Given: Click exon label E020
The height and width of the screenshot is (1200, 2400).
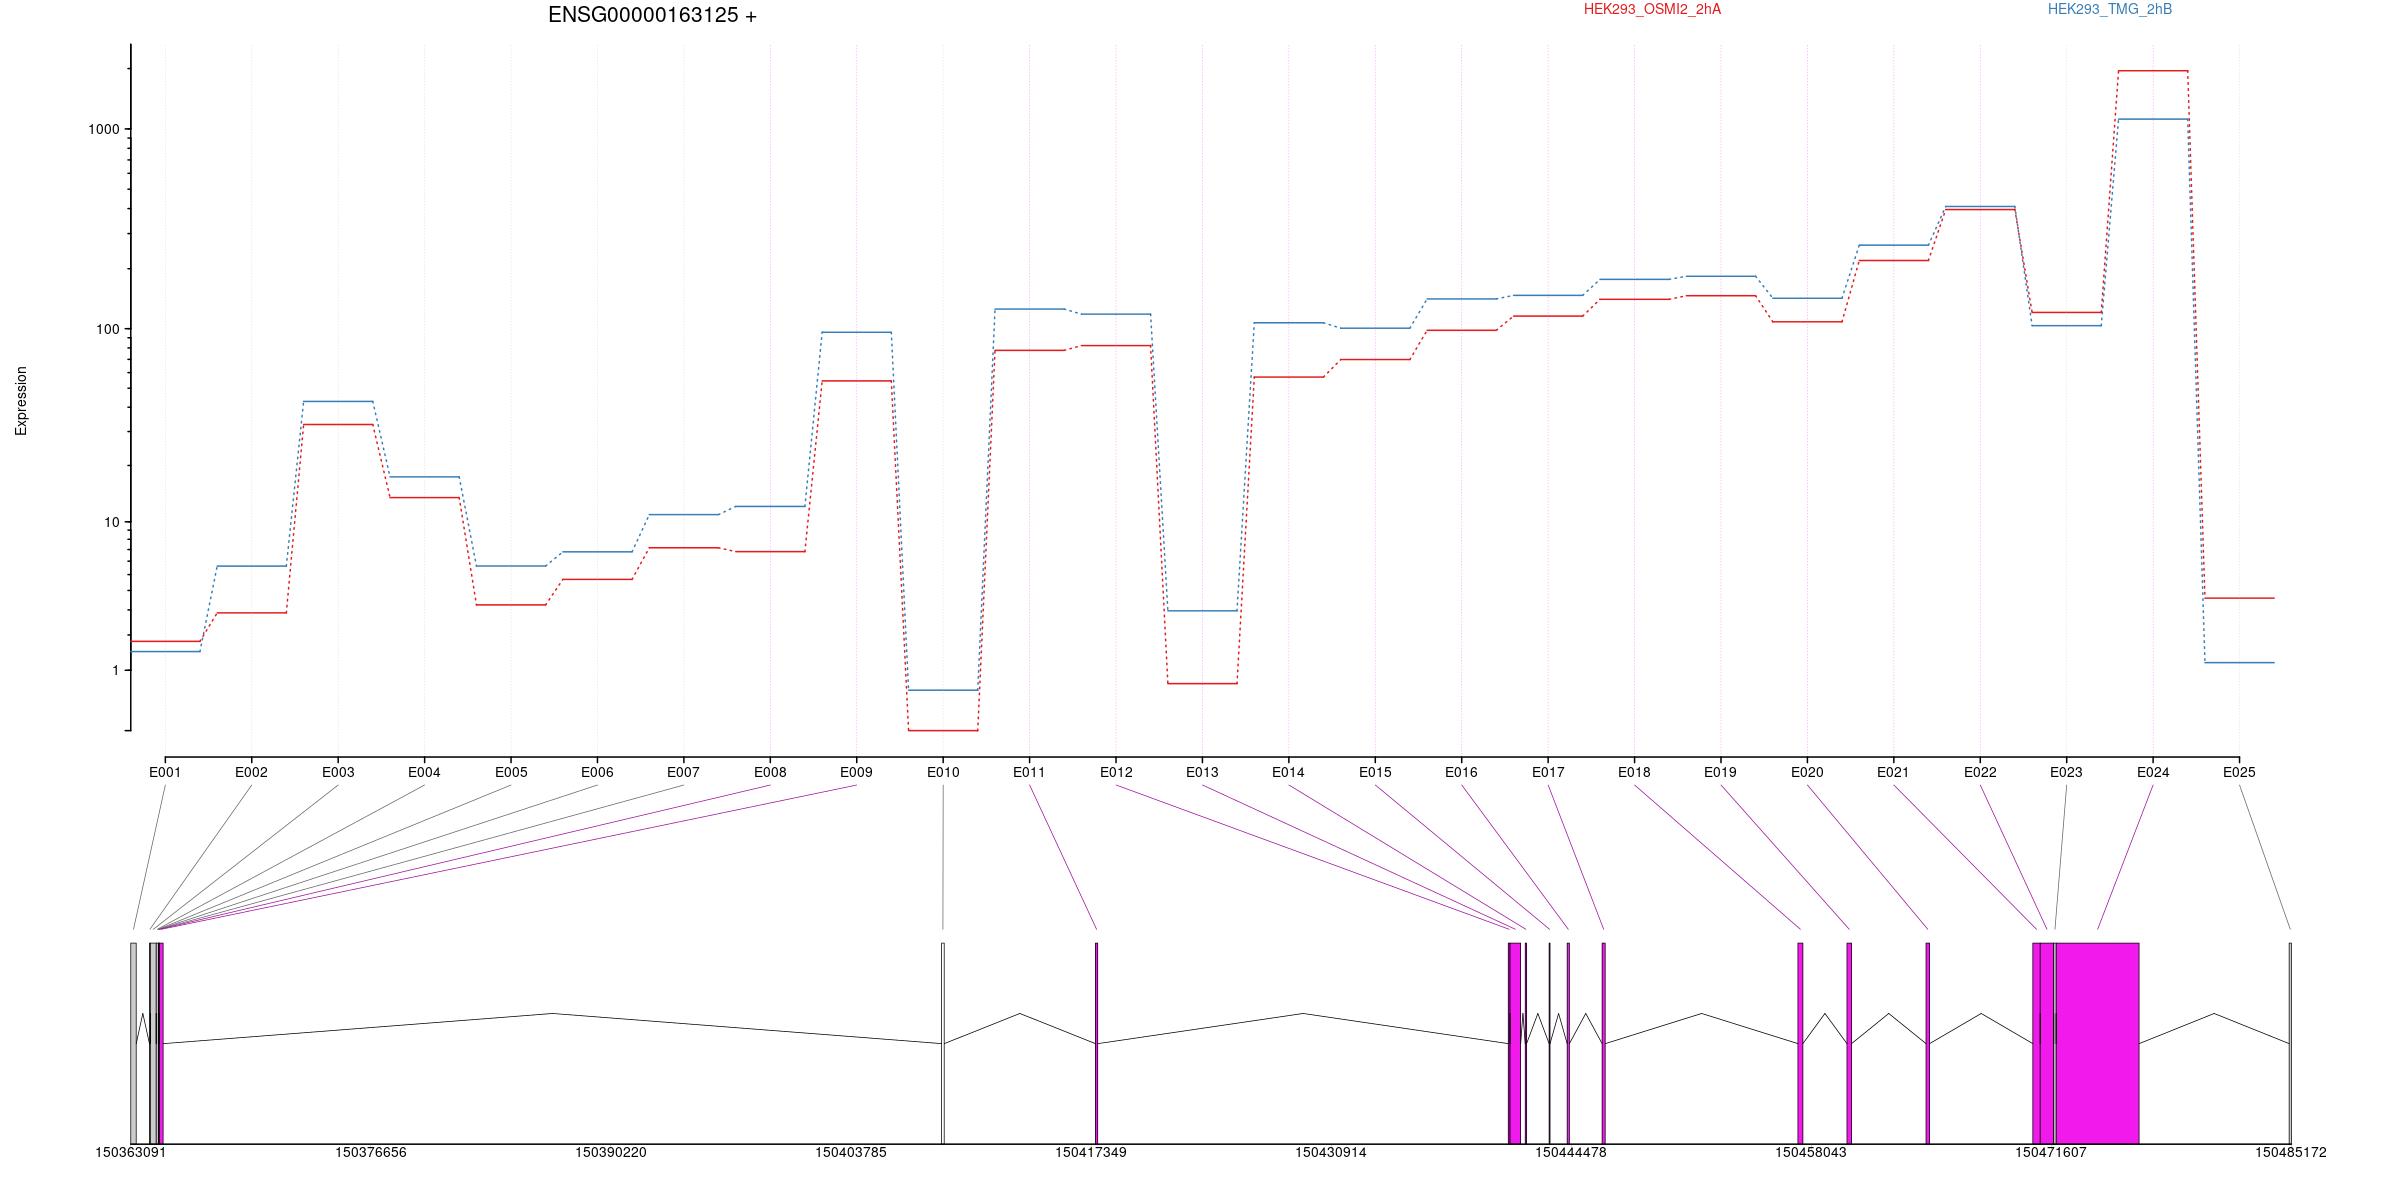Looking at the screenshot, I should pyautogui.click(x=1807, y=772).
